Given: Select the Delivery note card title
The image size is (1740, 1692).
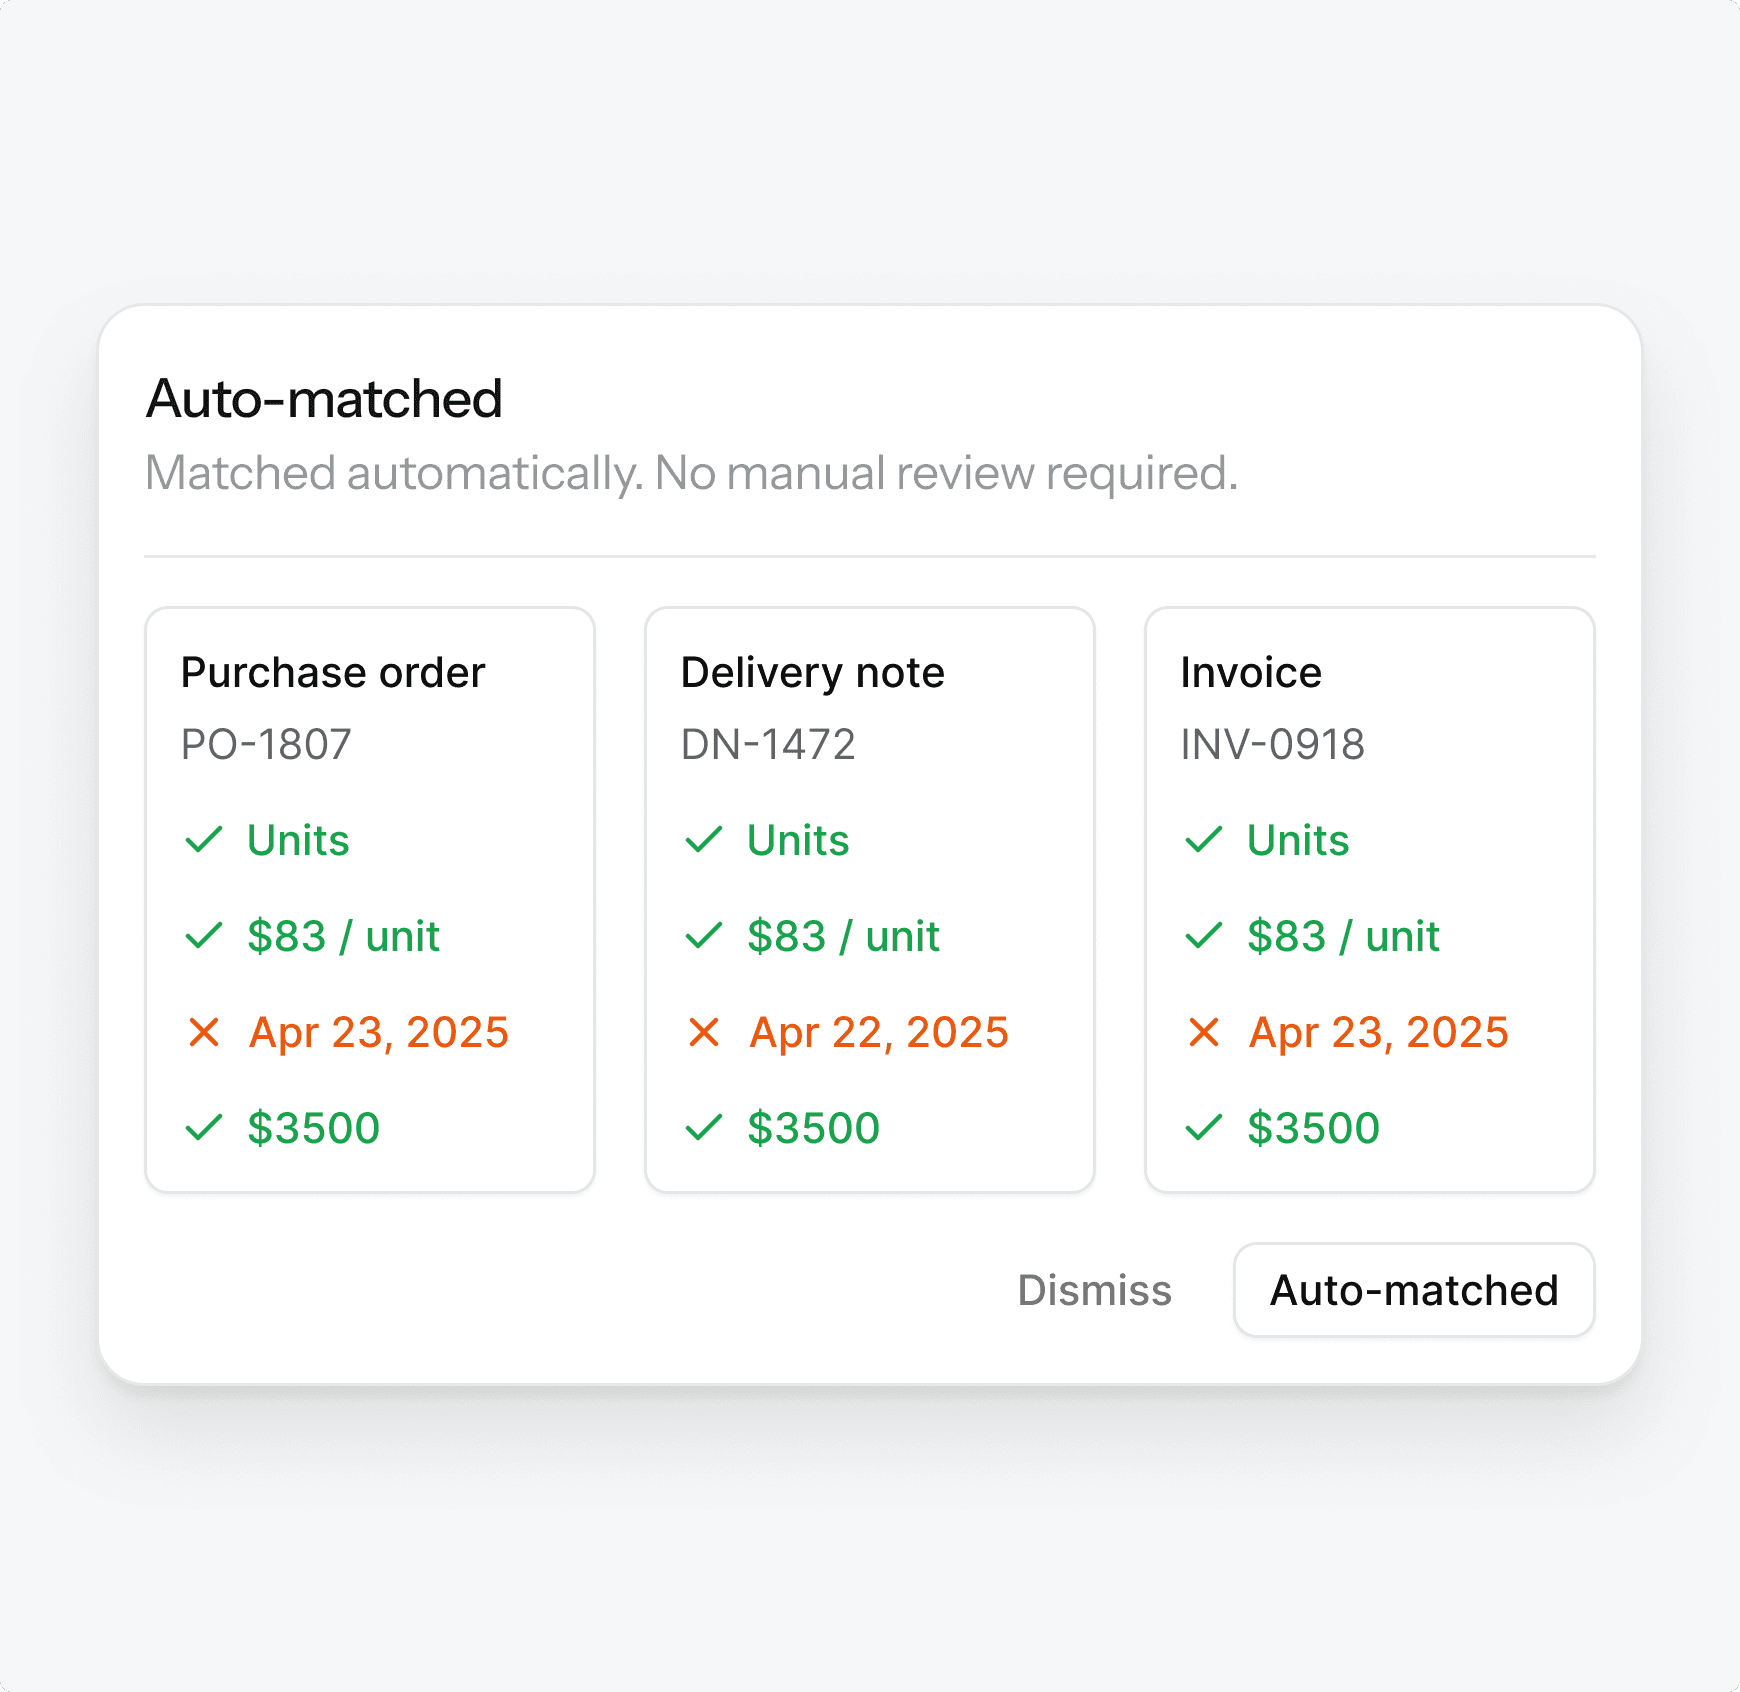Looking at the screenshot, I should [x=812, y=672].
